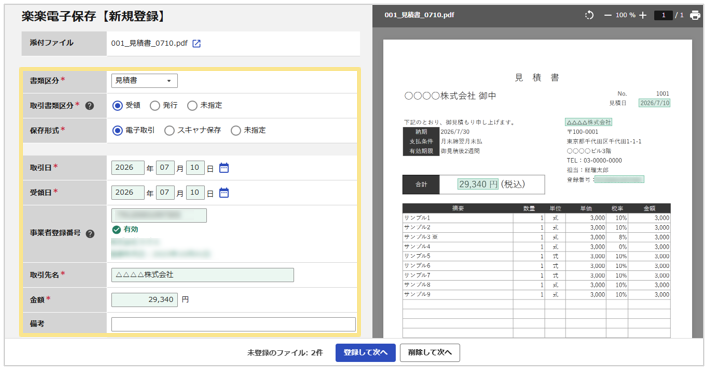This screenshot has width=706, height=371.
Task: Click サンプル1 row in PDF table
Action: coord(536,218)
